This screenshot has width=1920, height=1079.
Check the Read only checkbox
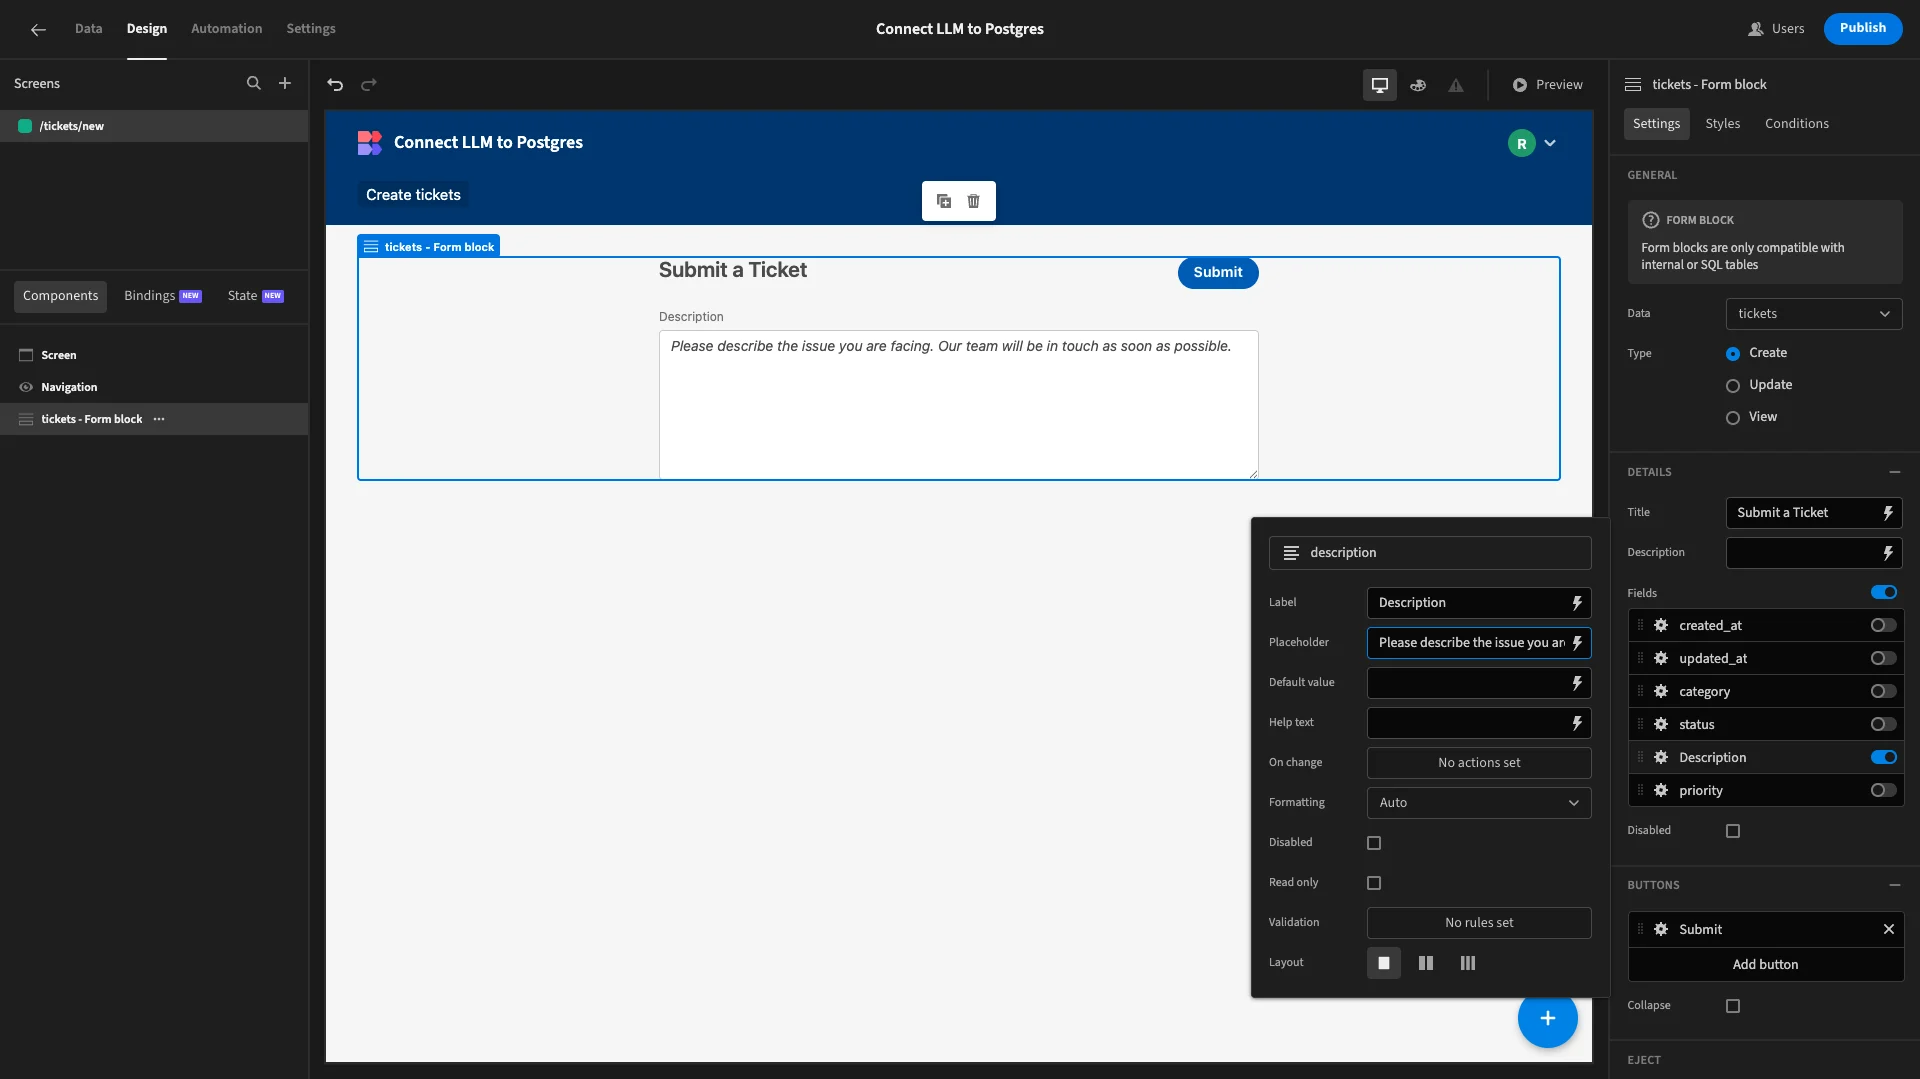coord(1374,883)
